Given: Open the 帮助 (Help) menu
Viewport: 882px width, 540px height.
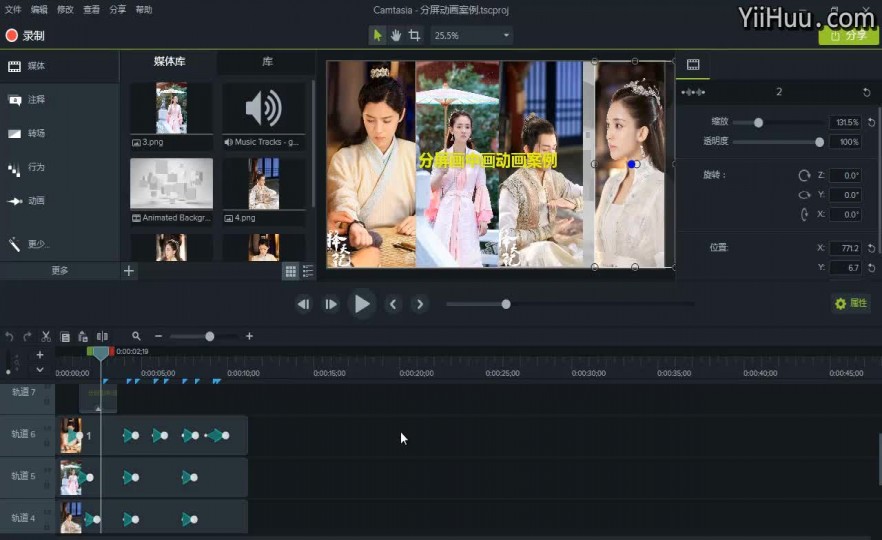Looking at the screenshot, I should [x=143, y=10].
